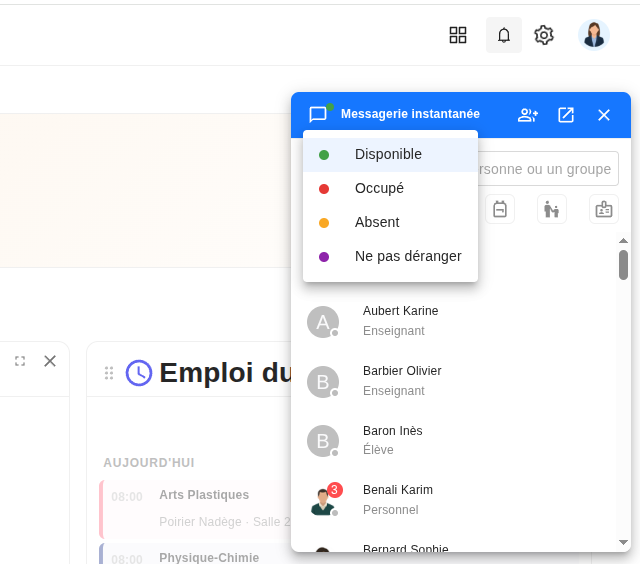Viewport: 640px width, 564px height.
Task: Open the user profile avatar
Action: [593, 35]
